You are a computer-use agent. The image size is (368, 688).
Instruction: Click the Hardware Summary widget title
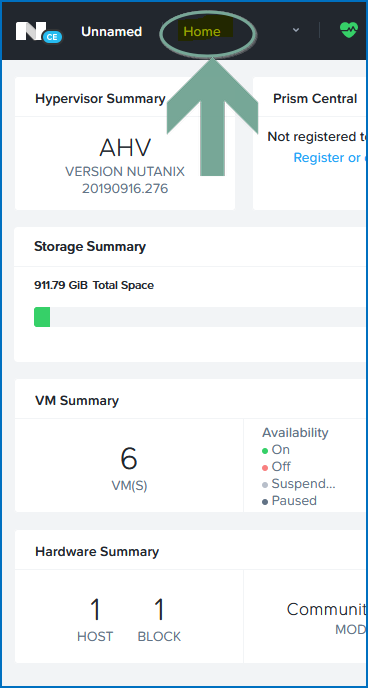[97, 552]
